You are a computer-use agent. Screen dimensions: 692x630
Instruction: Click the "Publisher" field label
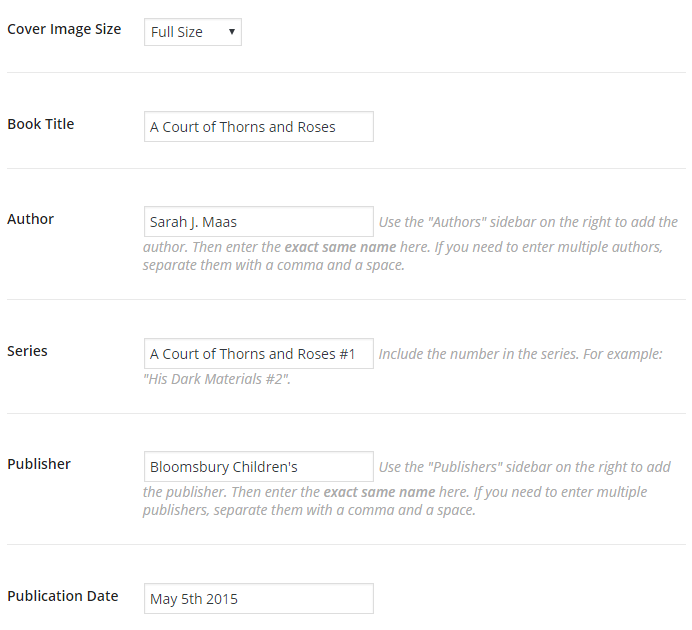tap(39, 464)
